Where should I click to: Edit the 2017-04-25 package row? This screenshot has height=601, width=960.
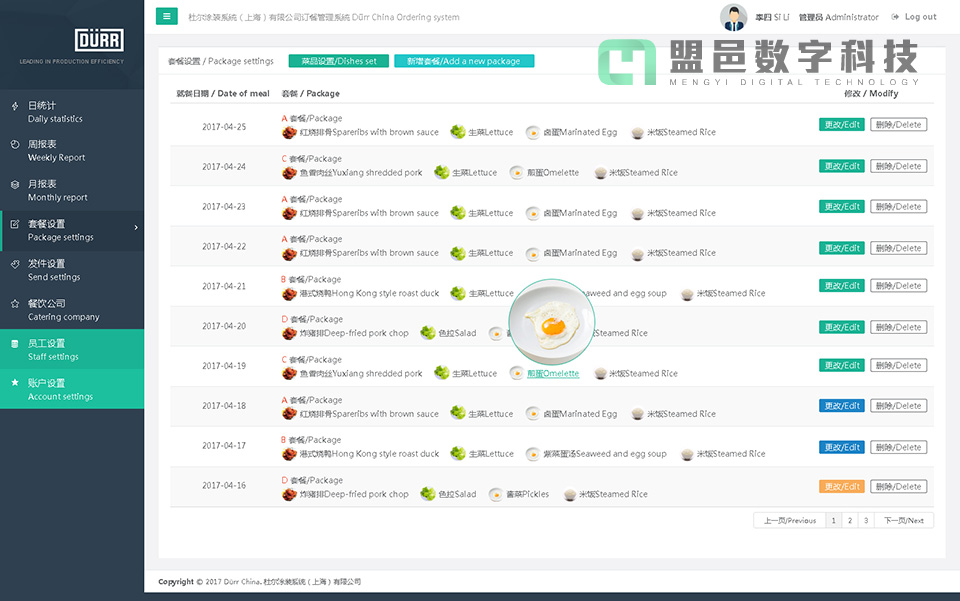pyautogui.click(x=841, y=125)
